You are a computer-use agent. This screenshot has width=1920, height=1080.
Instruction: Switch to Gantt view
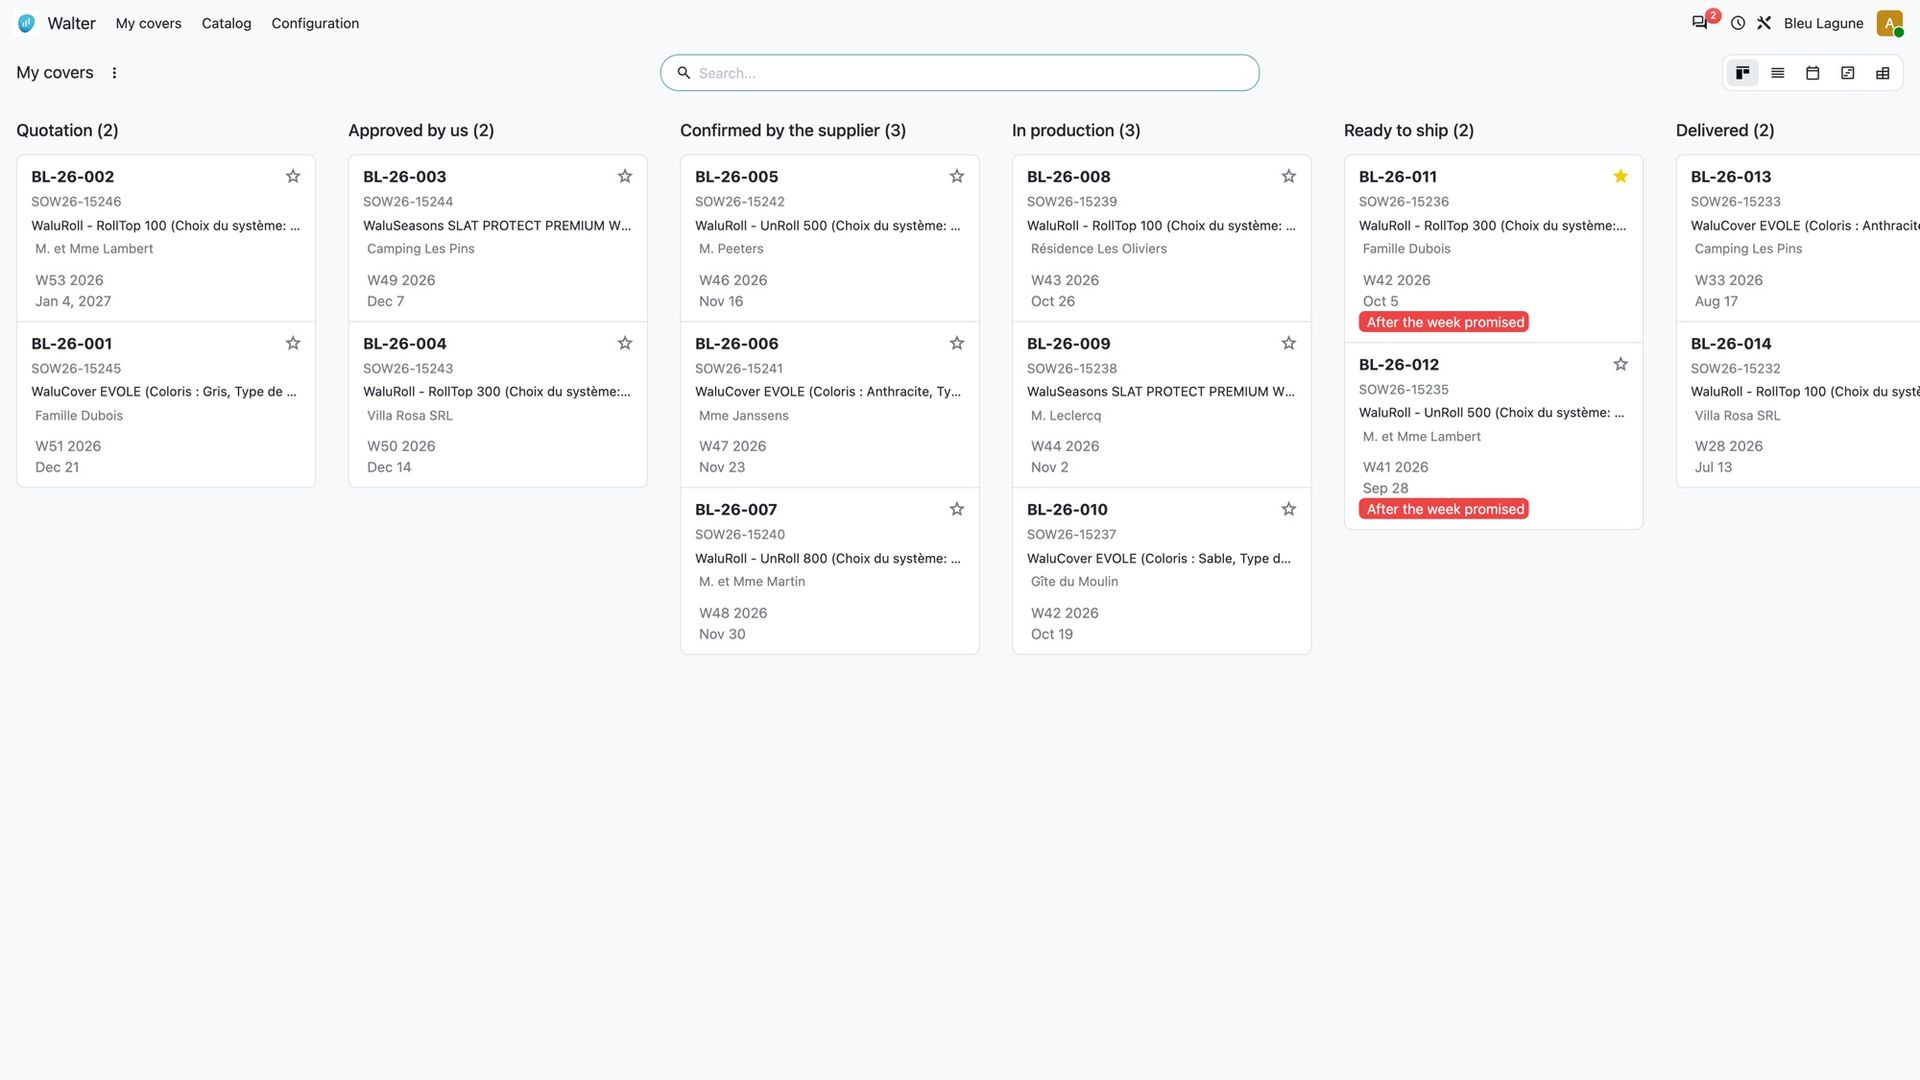coord(1848,73)
